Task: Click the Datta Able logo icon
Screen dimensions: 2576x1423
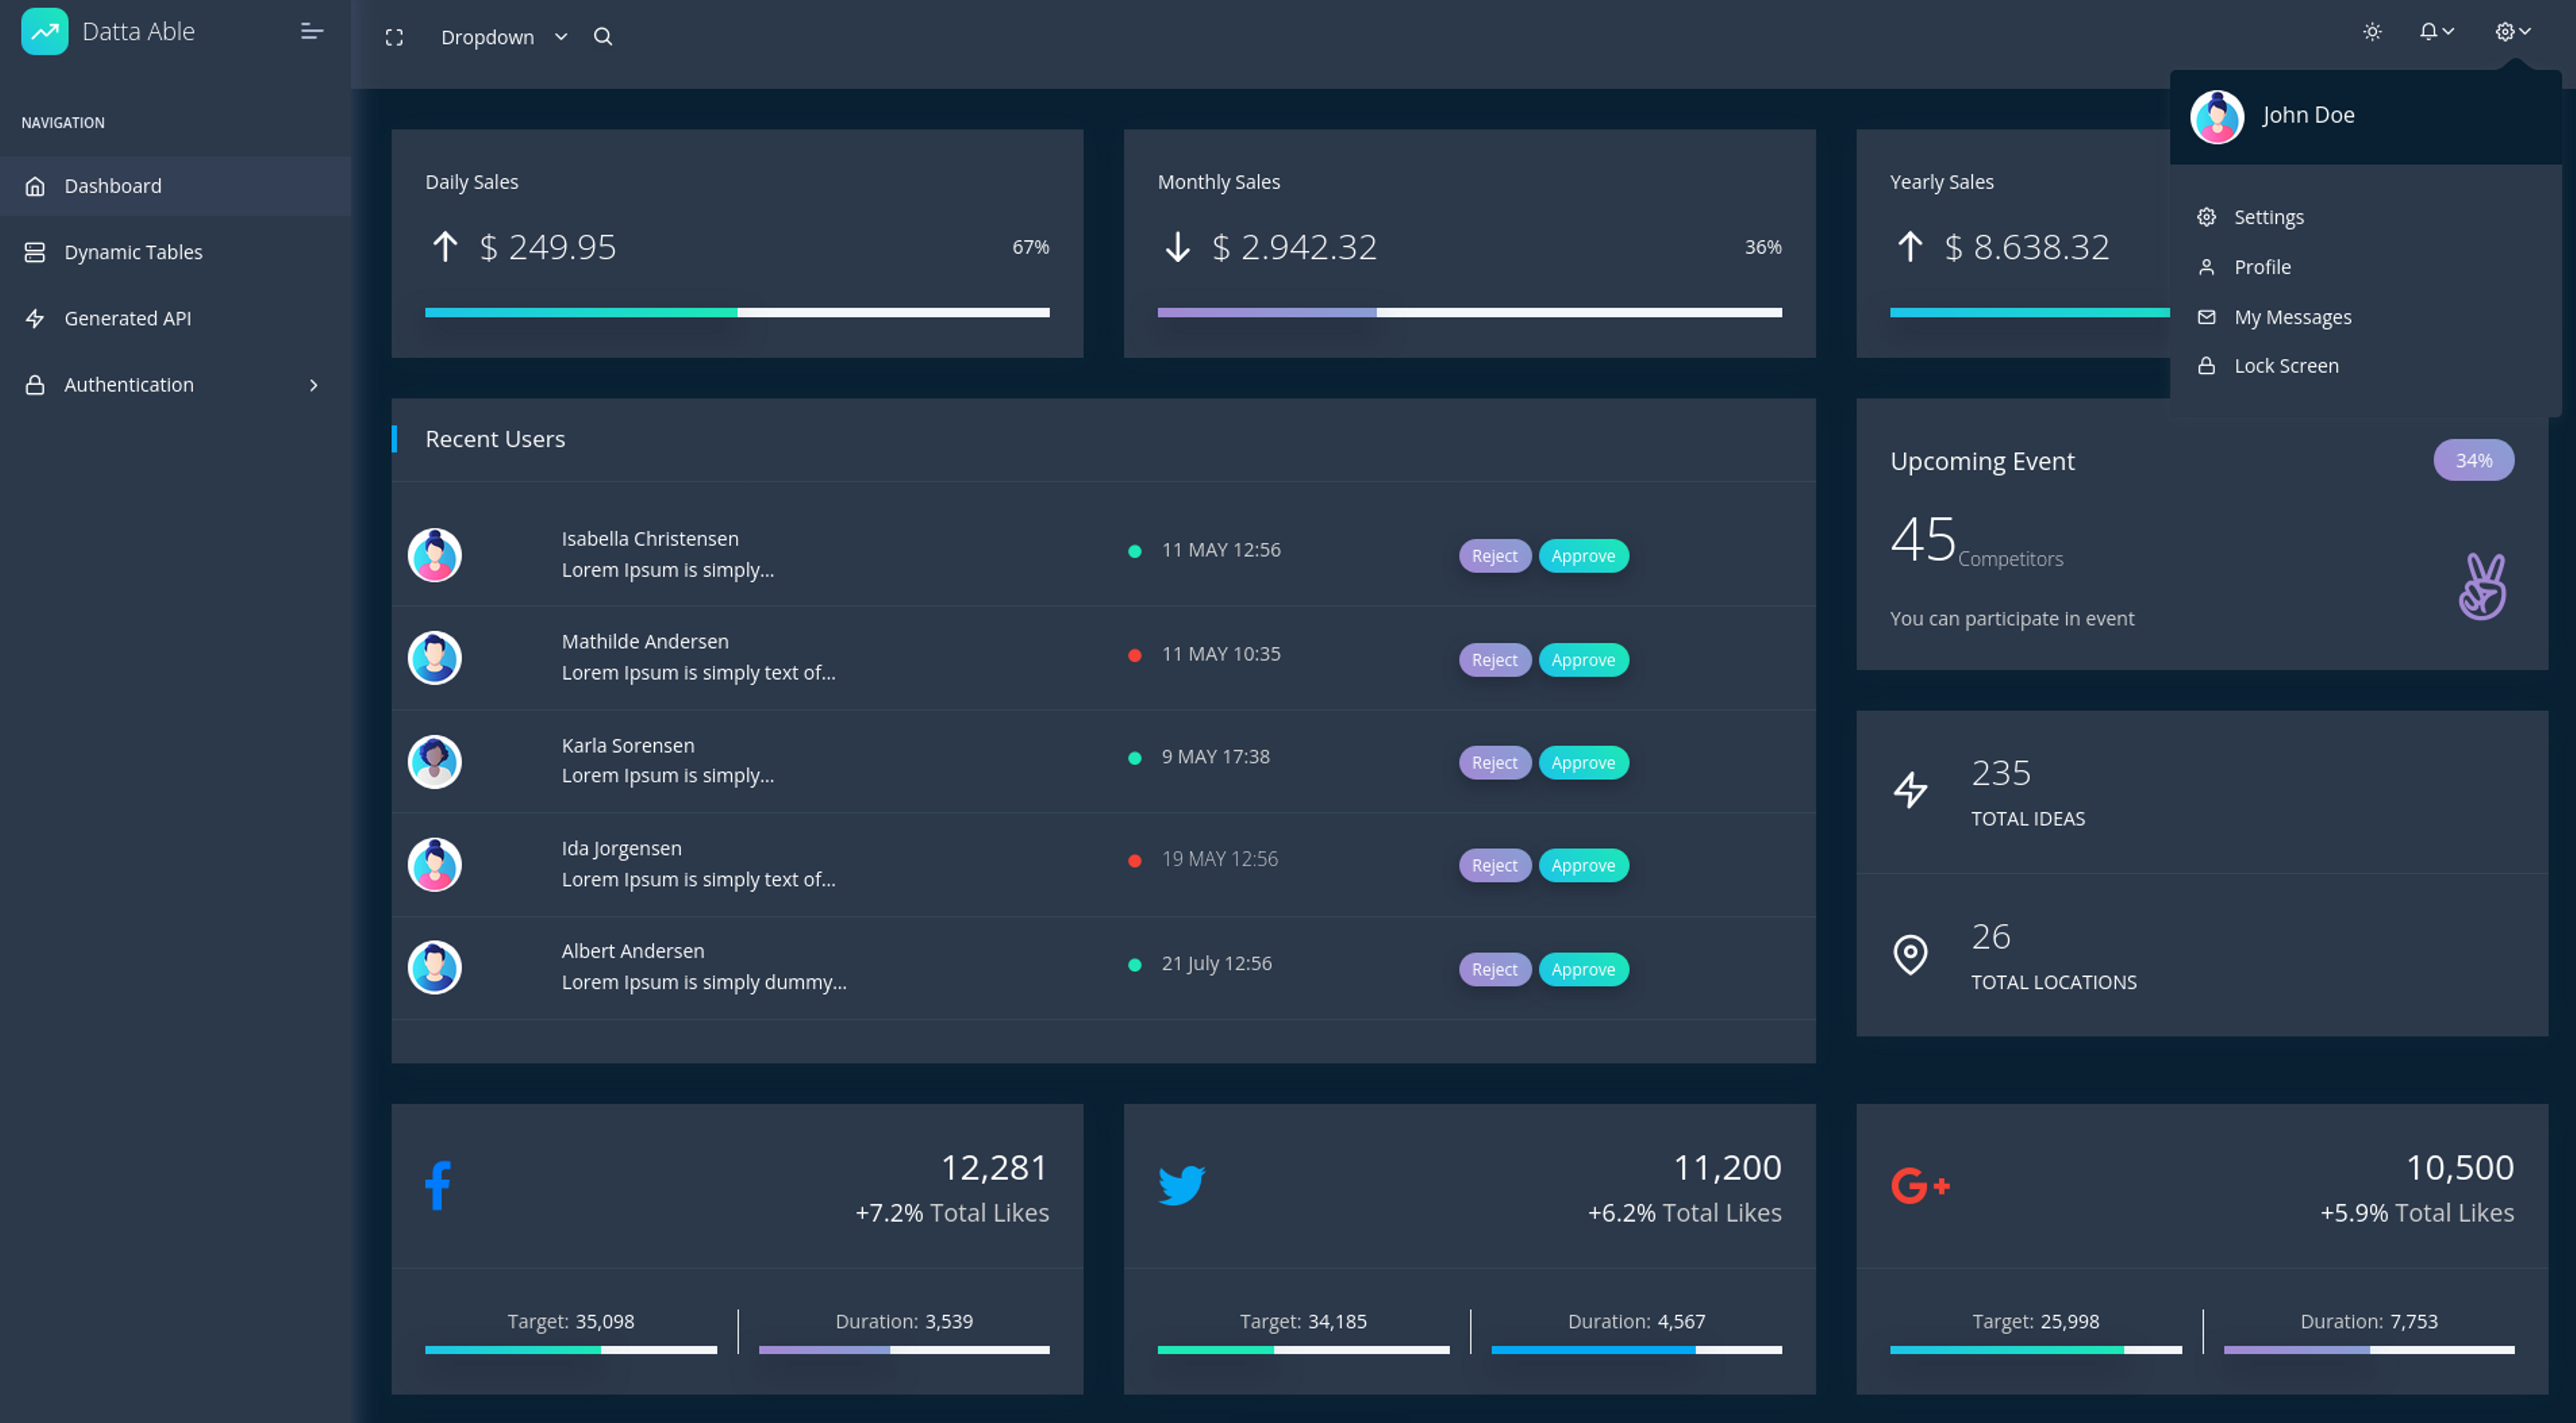Action: point(45,31)
